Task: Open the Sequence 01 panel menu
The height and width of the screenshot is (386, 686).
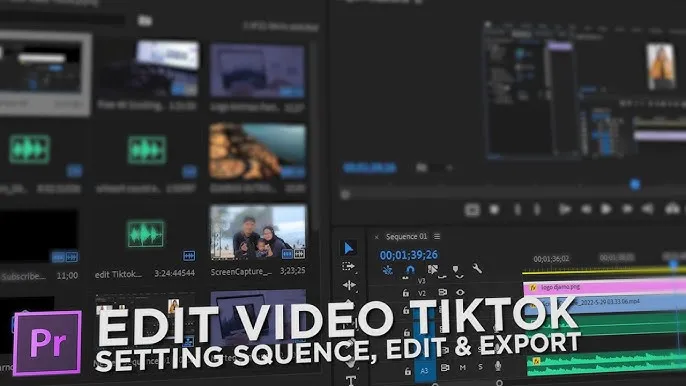Action: [x=437, y=236]
